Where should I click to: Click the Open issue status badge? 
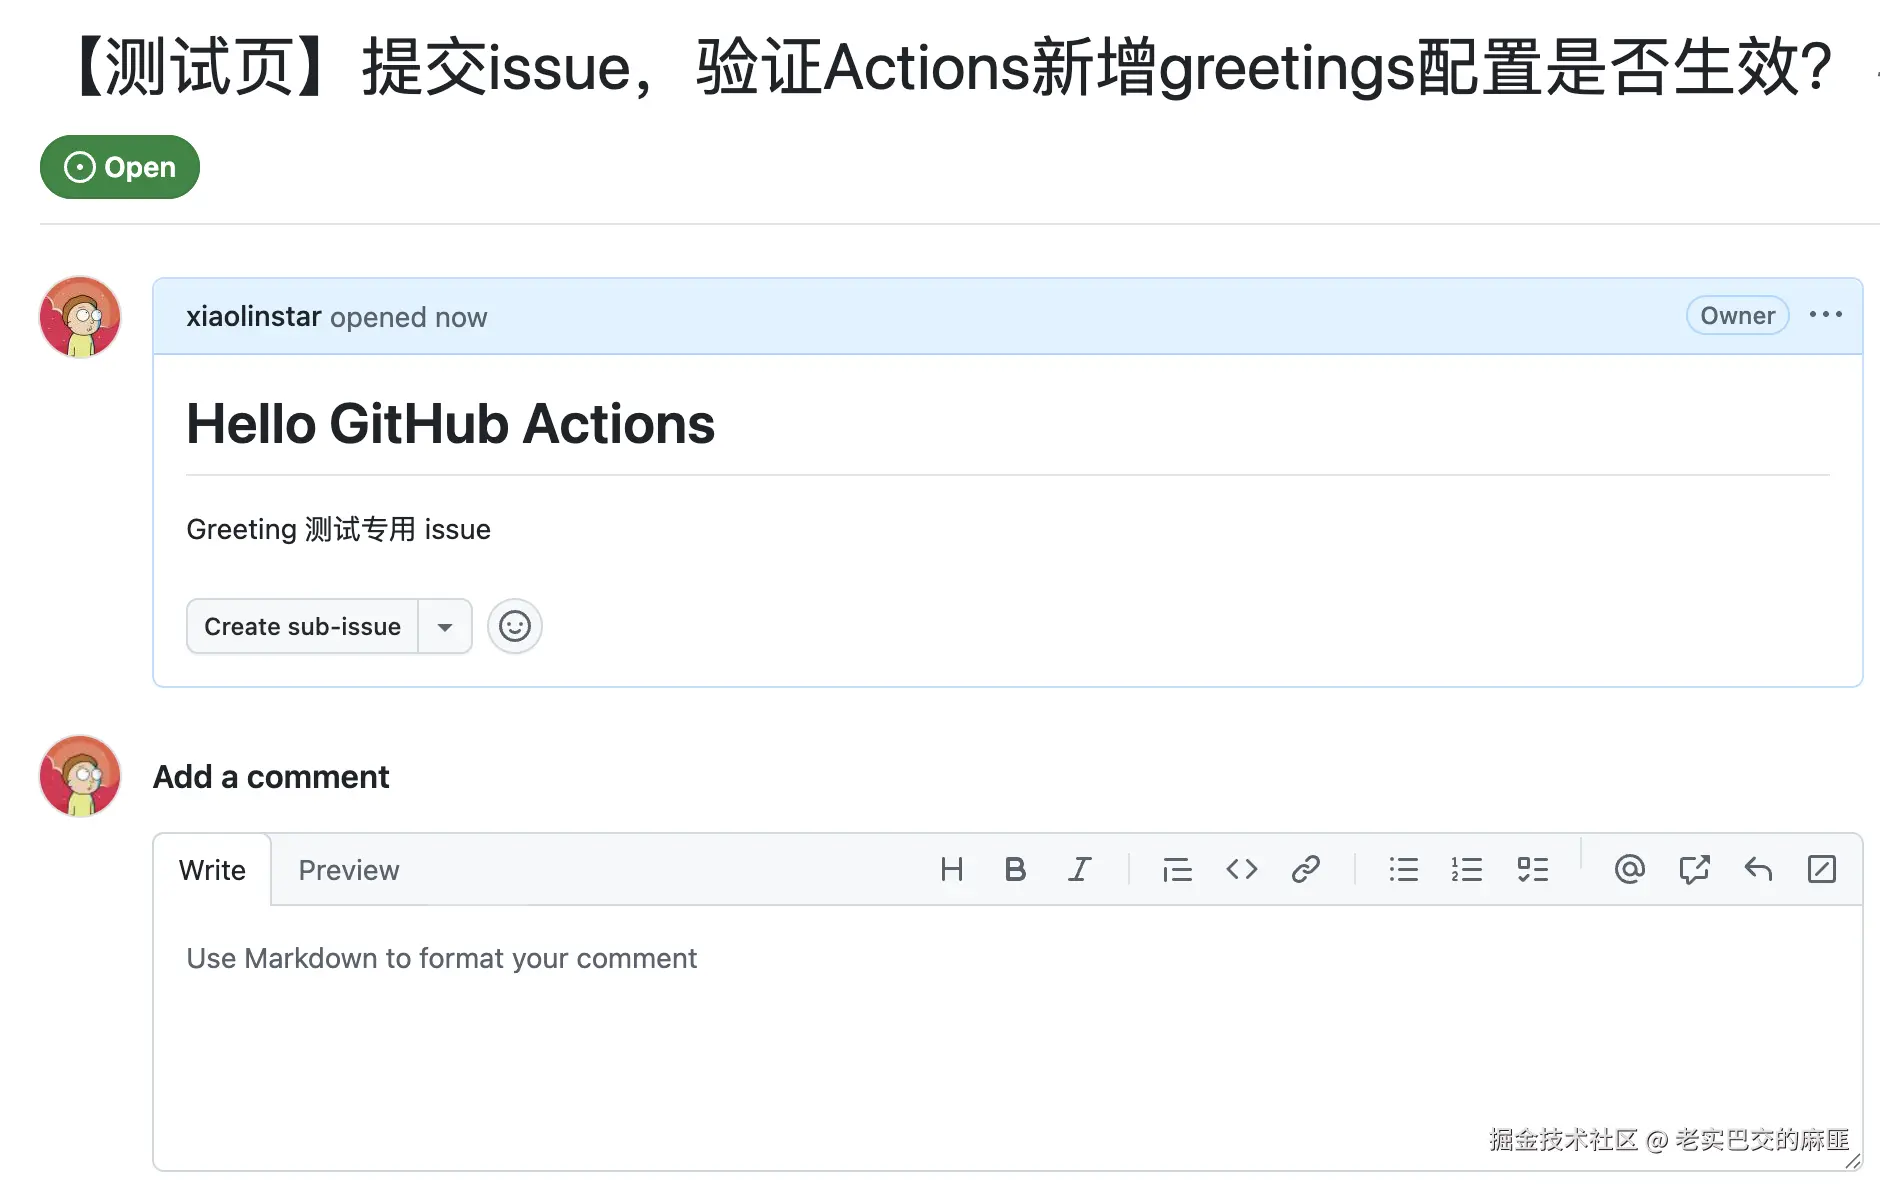pyautogui.click(x=120, y=167)
